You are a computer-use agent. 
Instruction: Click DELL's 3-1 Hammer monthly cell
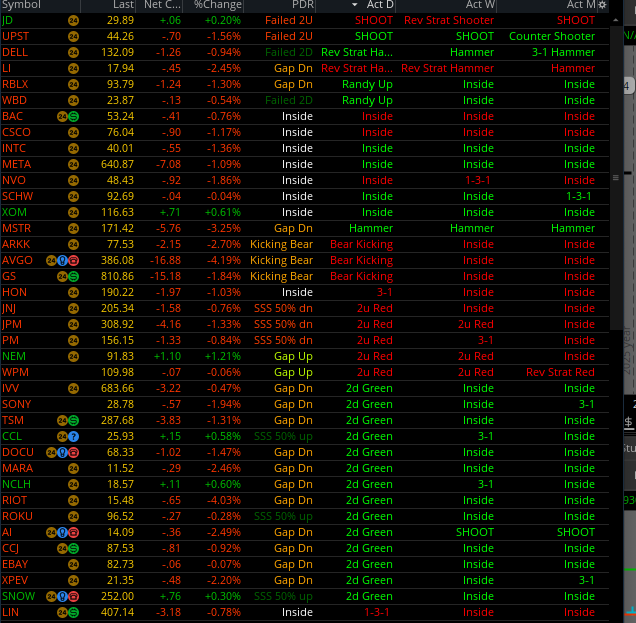tap(563, 53)
